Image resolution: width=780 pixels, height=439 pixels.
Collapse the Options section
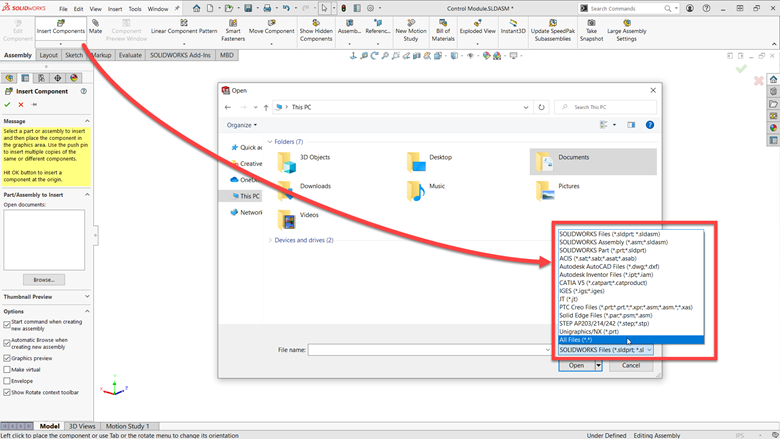tap(87, 311)
